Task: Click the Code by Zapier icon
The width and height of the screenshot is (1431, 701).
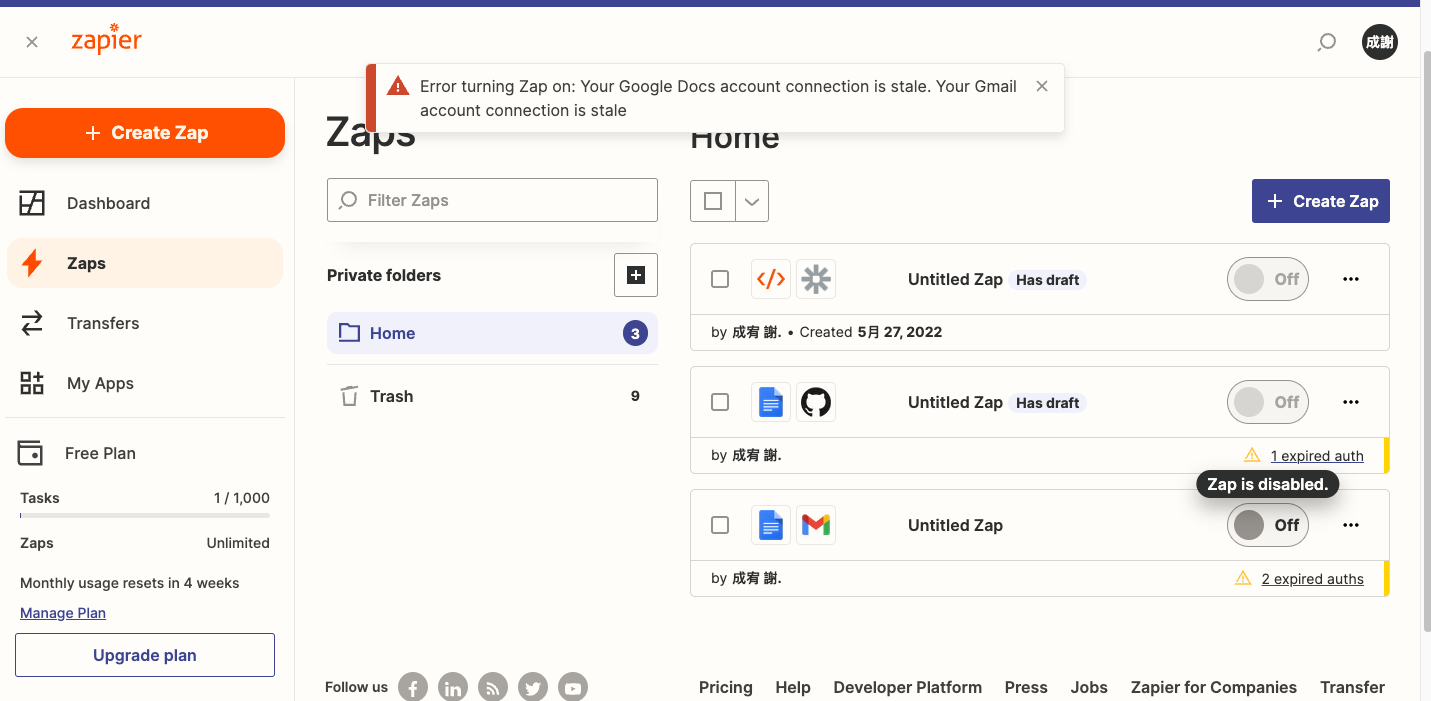Action: 771,279
